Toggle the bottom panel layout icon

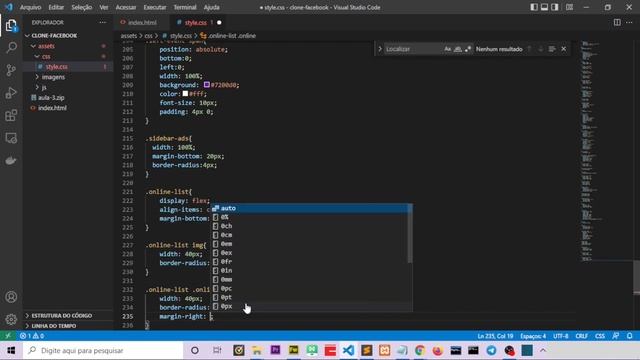click(544, 7)
